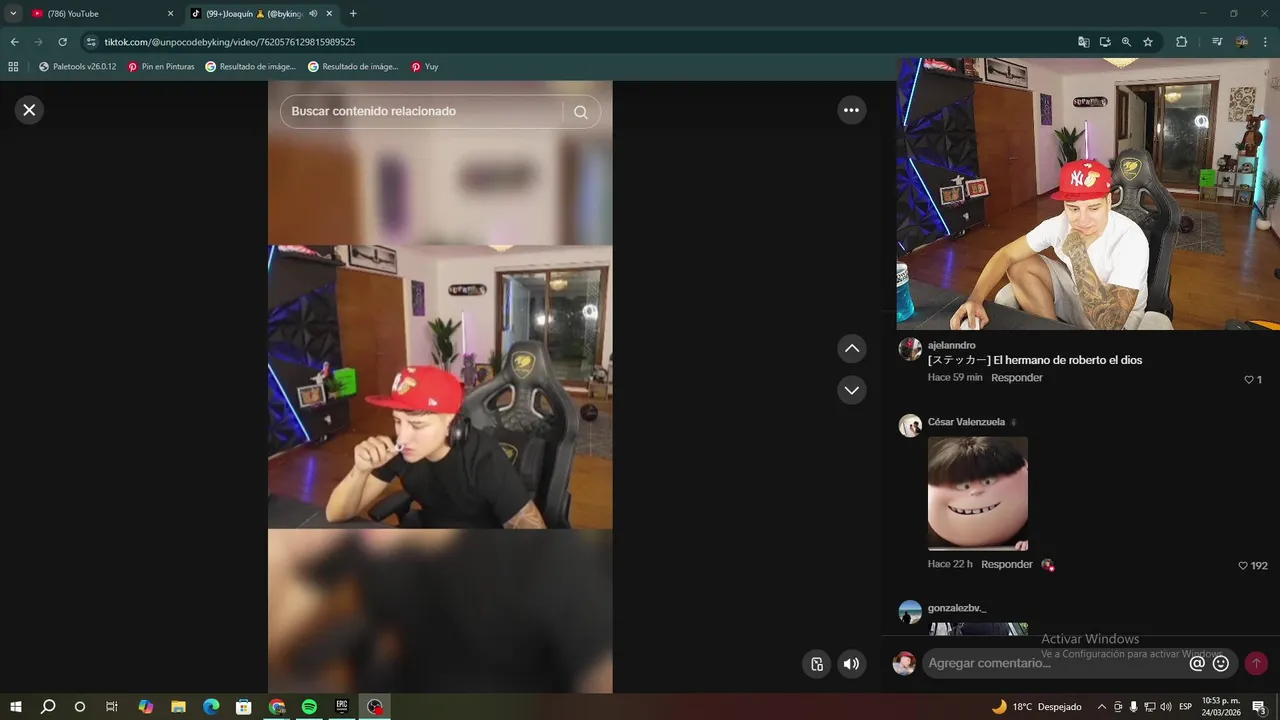The width and height of the screenshot is (1280, 720).
Task: Reply to ajelanndro's comment
Action: point(1016,378)
